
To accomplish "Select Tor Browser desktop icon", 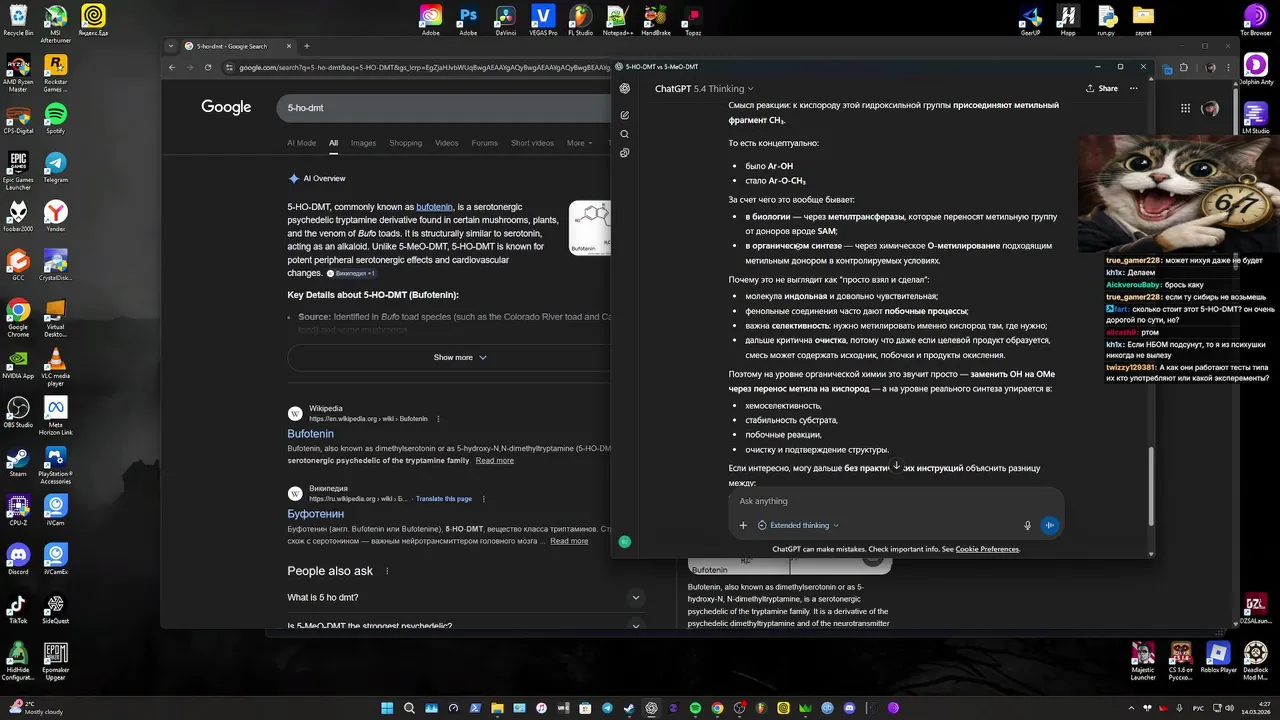I will (x=1255, y=20).
